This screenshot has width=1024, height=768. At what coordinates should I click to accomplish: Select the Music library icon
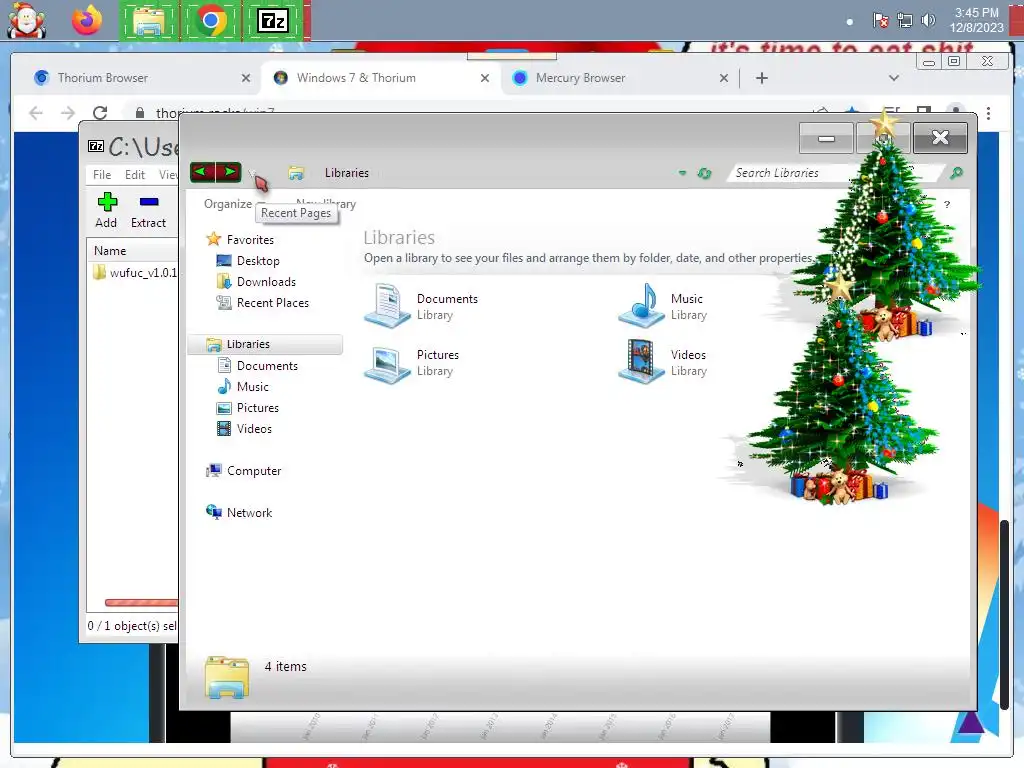(x=641, y=306)
